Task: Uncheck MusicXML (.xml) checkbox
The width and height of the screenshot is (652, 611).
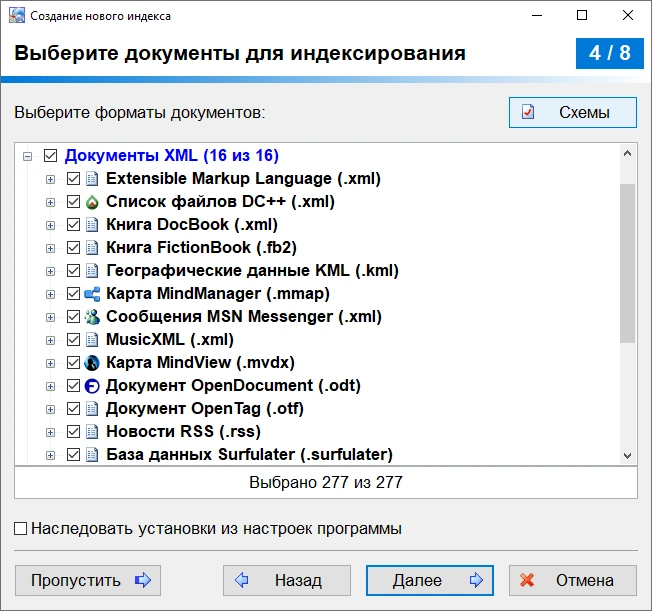Action: (x=74, y=340)
